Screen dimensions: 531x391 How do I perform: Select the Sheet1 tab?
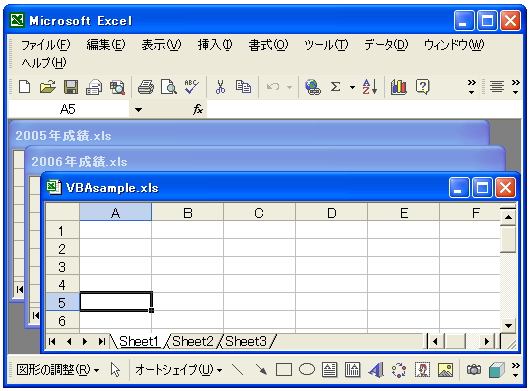[x=139, y=341]
